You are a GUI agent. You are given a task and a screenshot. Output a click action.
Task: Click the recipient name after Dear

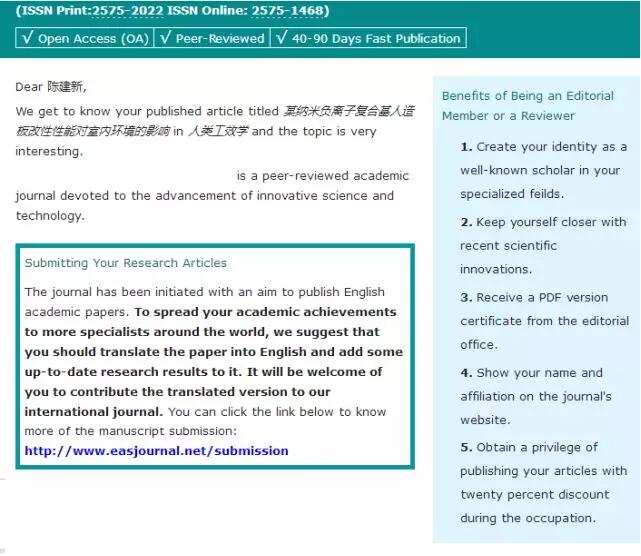tap(67, 87)
